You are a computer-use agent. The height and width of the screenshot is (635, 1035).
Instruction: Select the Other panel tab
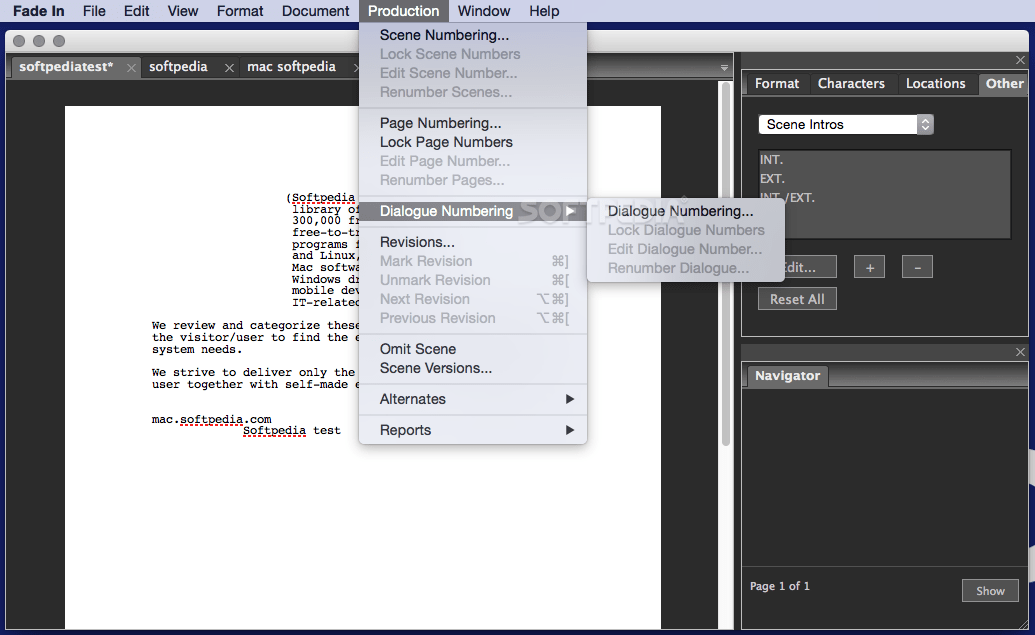click(1004, 84)
